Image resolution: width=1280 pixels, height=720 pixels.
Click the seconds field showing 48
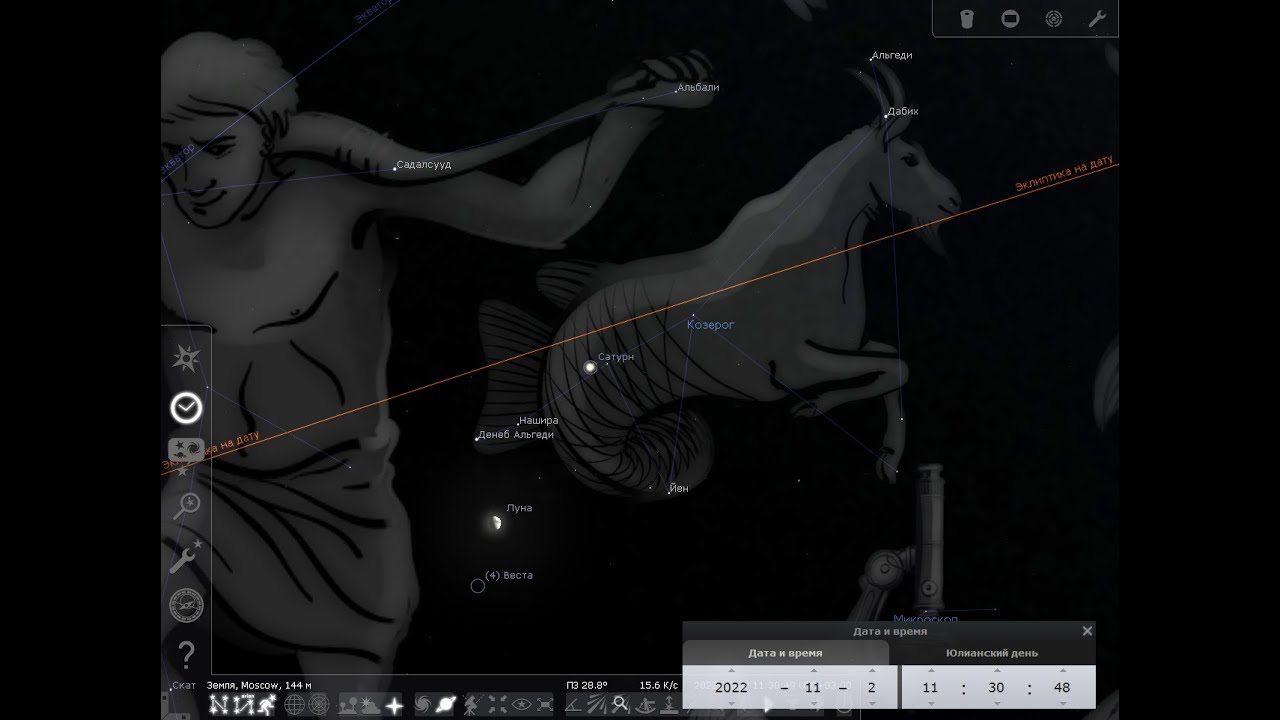click(1062, 688)
